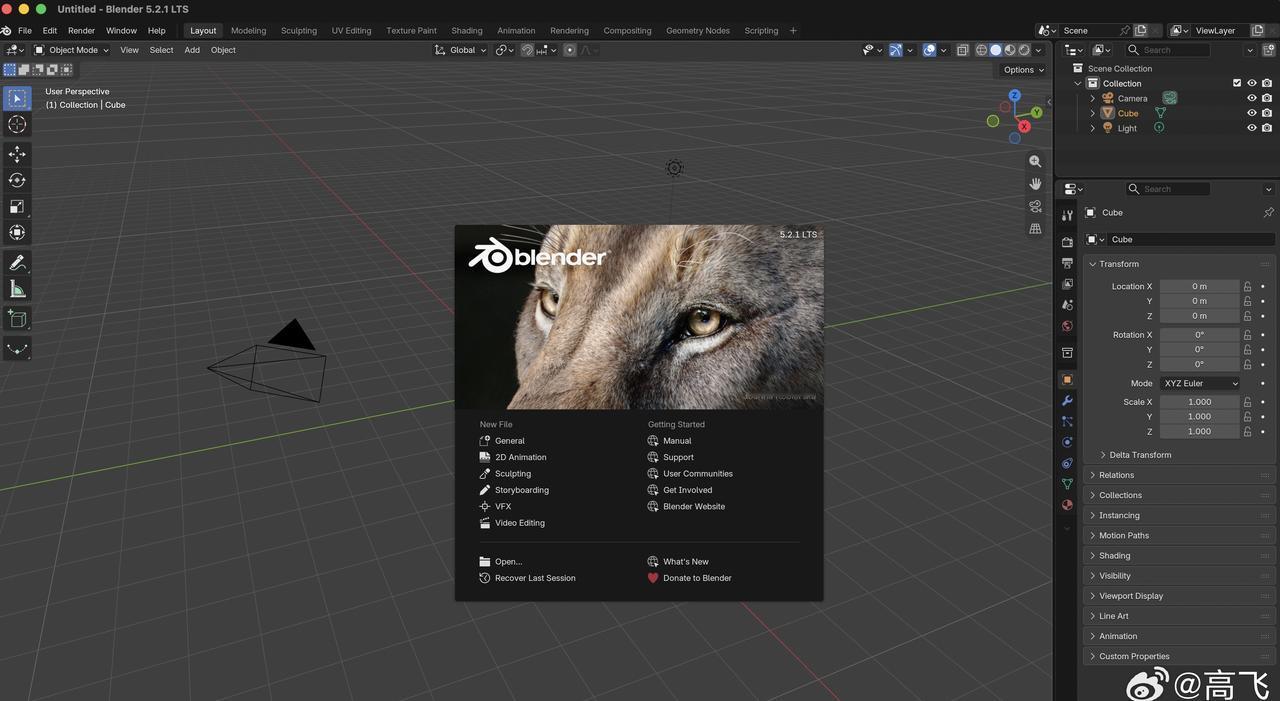Open the Object Mode dropdown
This screenshot has width=1280, height=701.
click(72, 50)
